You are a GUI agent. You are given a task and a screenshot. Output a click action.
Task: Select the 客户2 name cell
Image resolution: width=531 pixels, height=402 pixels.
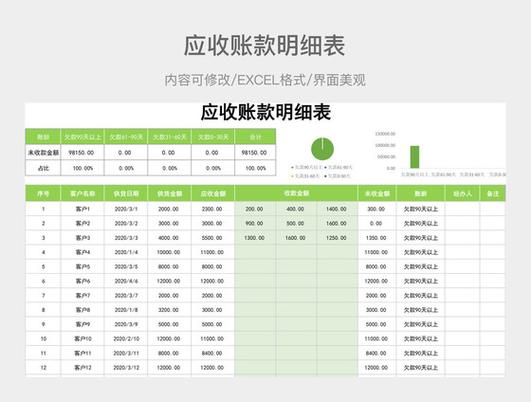point(83,224)
